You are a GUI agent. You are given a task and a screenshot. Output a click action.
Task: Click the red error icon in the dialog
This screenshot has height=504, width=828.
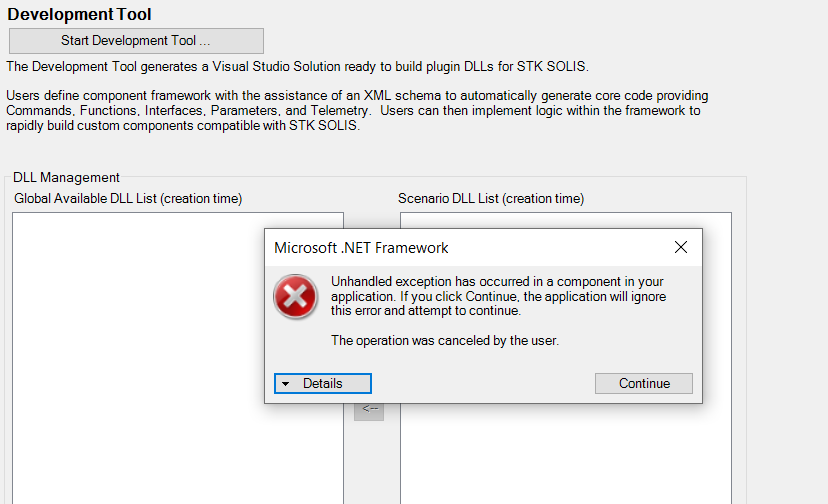pos(295,297)
